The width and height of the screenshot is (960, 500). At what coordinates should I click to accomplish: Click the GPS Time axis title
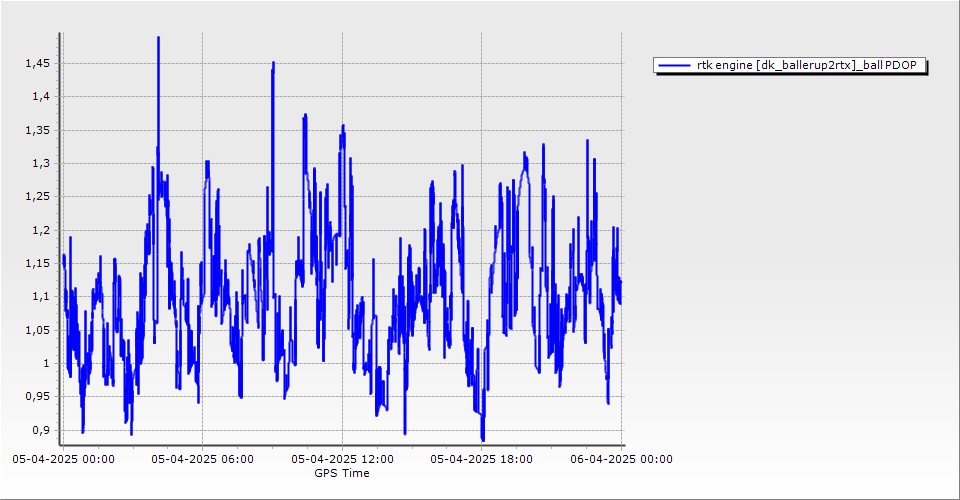(342, 473)
